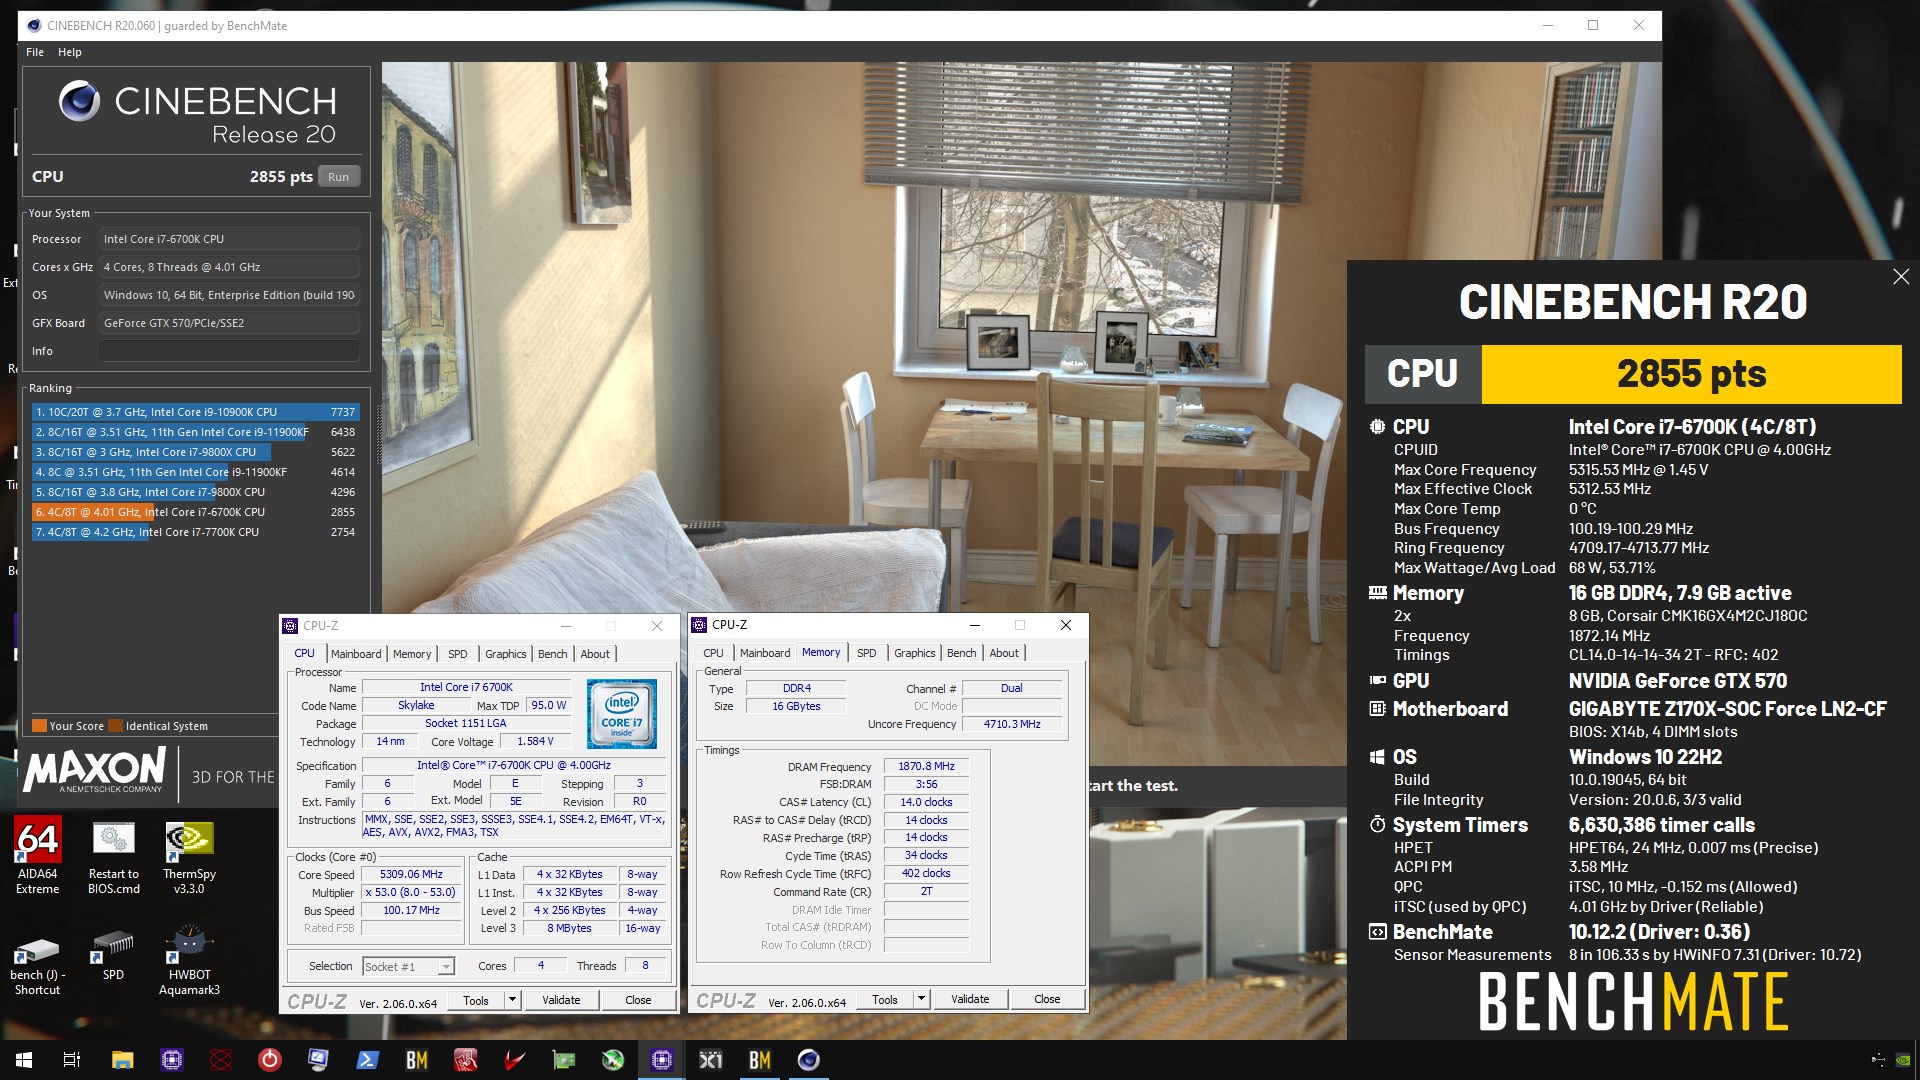
Task: Open the Windows Start menu
Action: click(x=24, y=1060)
